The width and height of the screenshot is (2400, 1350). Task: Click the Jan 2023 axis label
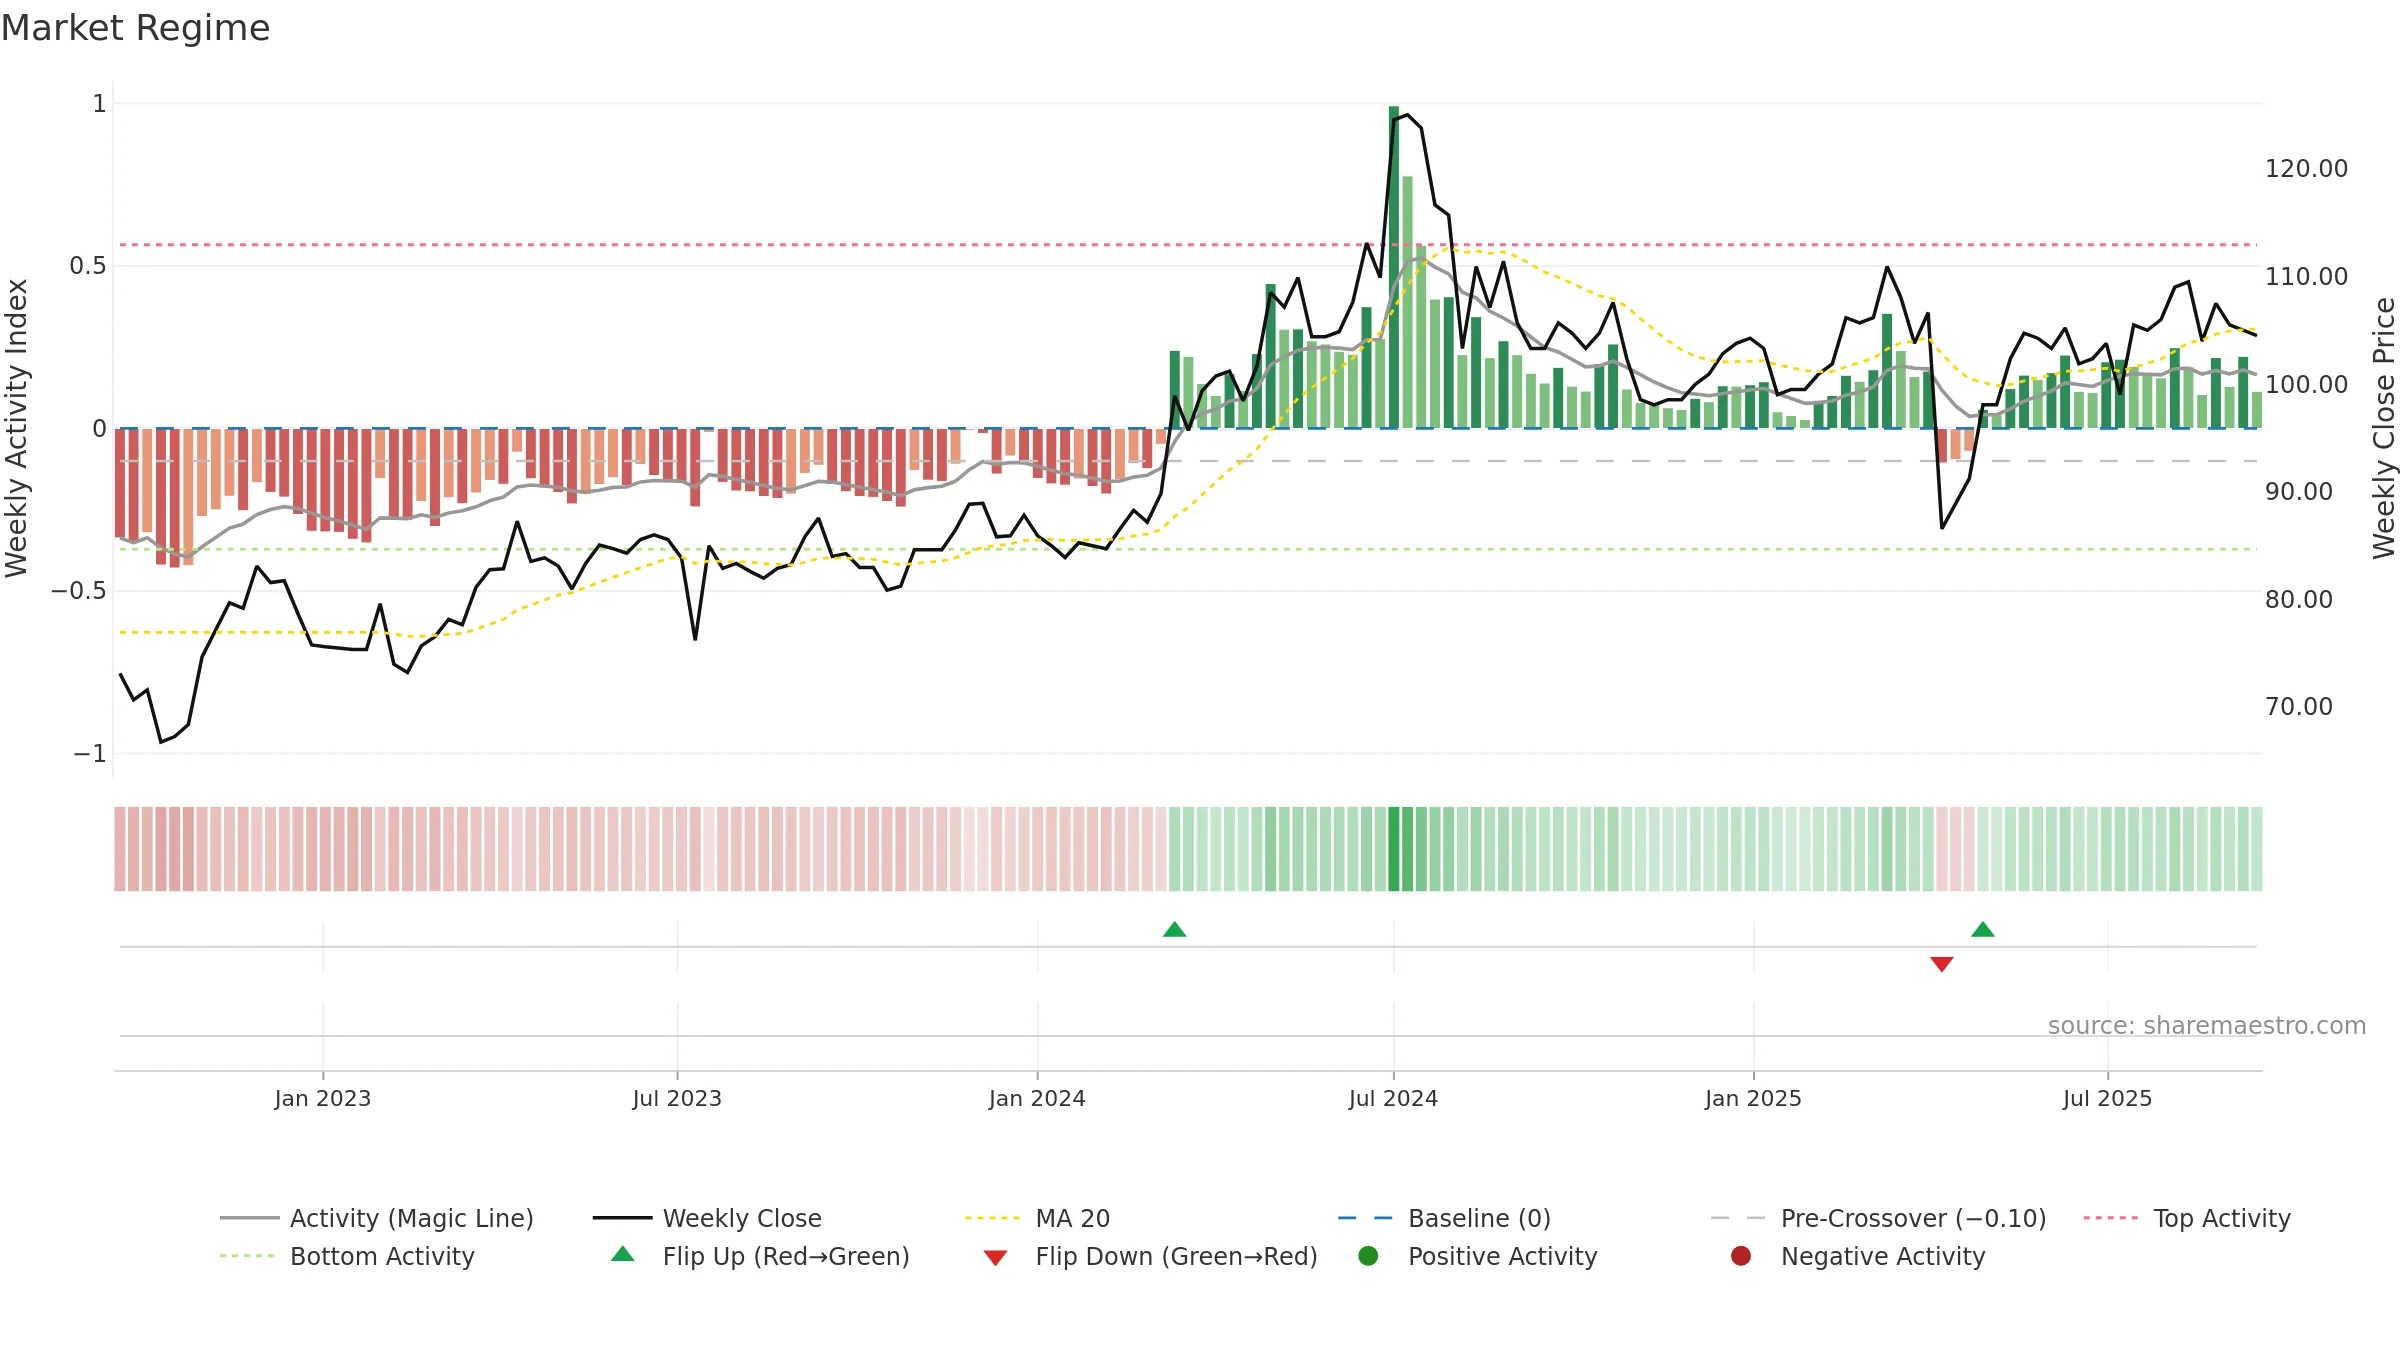322,1098
